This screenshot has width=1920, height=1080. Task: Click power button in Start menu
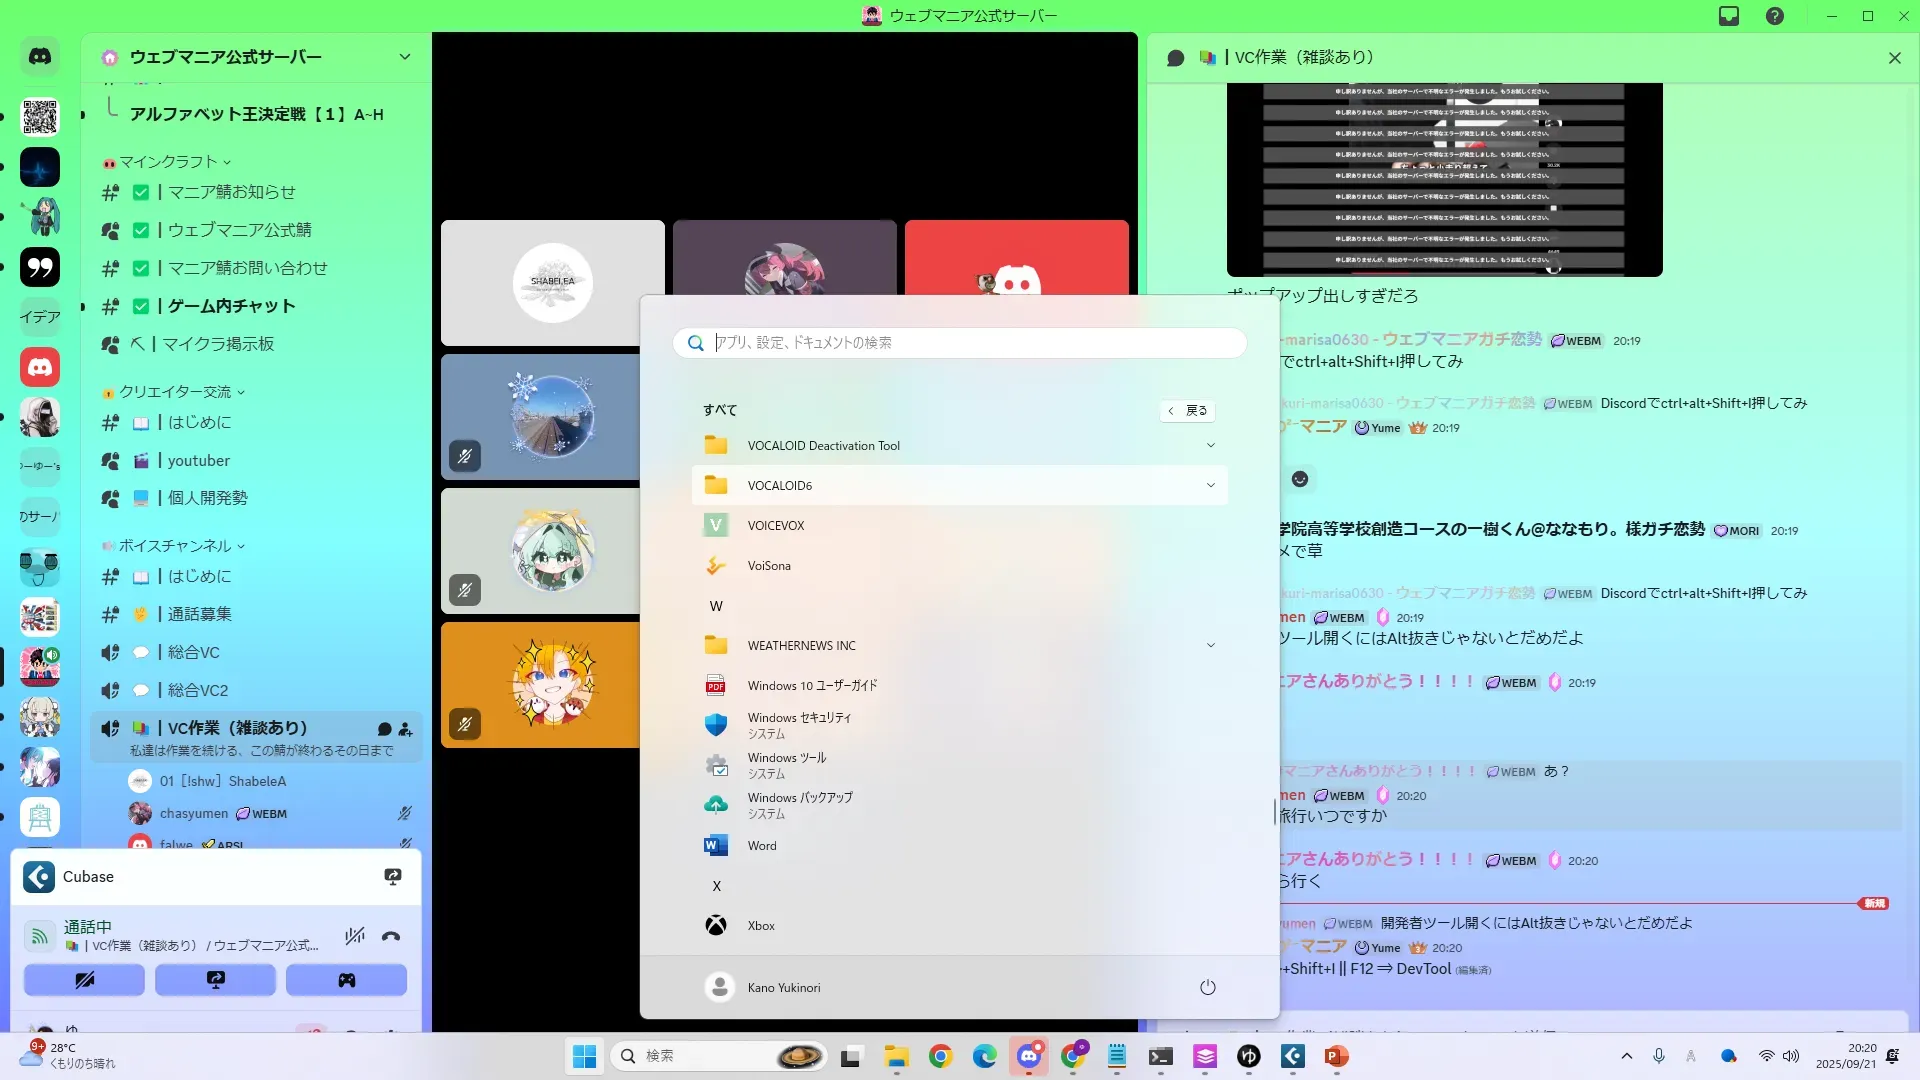pyautogui.click(x=1208, y=988)
